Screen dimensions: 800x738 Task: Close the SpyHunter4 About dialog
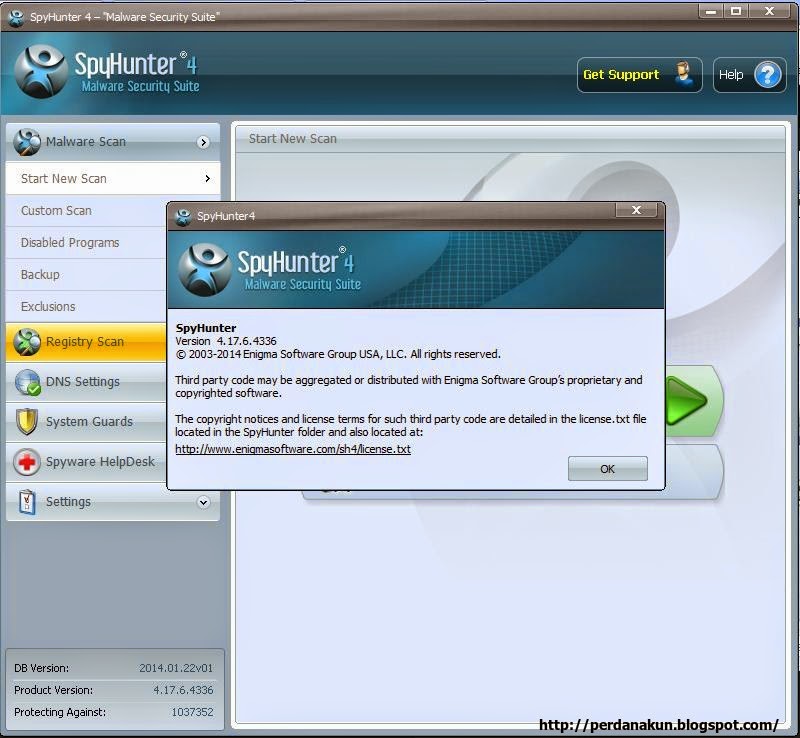(636, 210)
